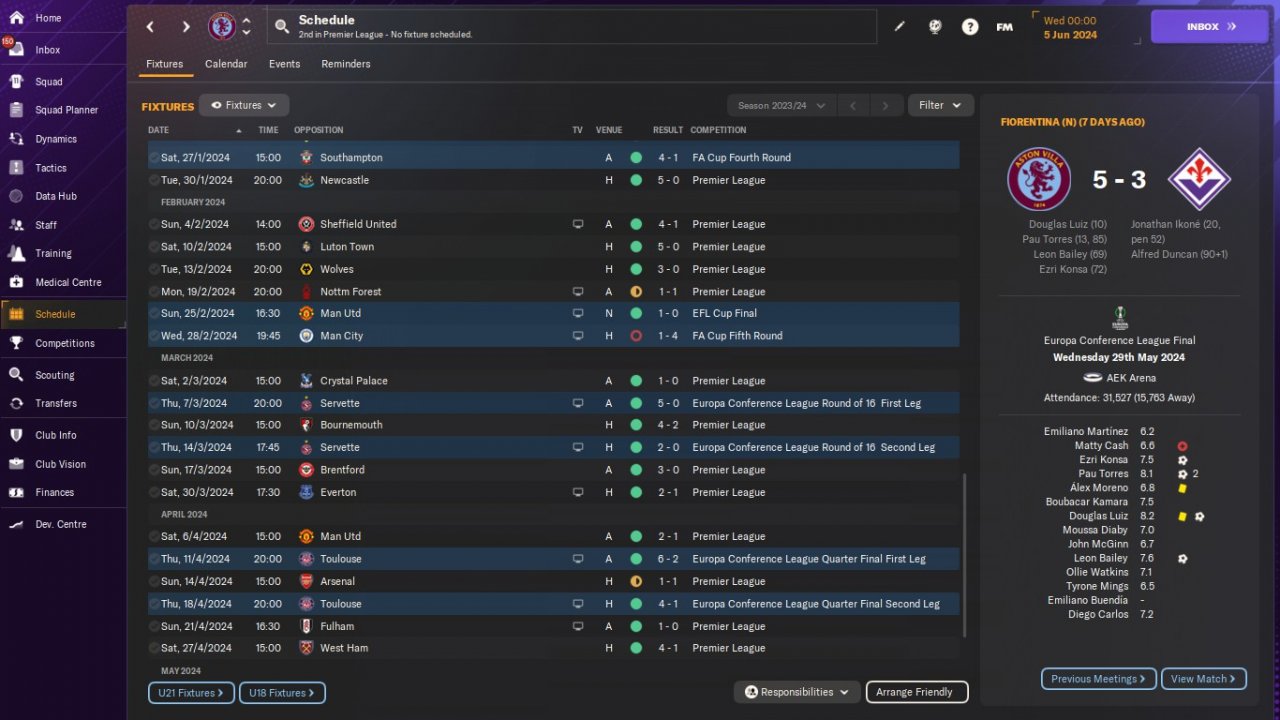The image size is (1280, 720).
Task: Click the down chevron beside the club badge
Action: [x=247, y=33]
